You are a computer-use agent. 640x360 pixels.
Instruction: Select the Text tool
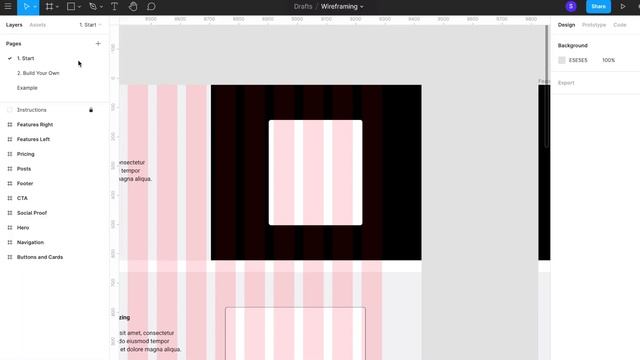(114, 7)
